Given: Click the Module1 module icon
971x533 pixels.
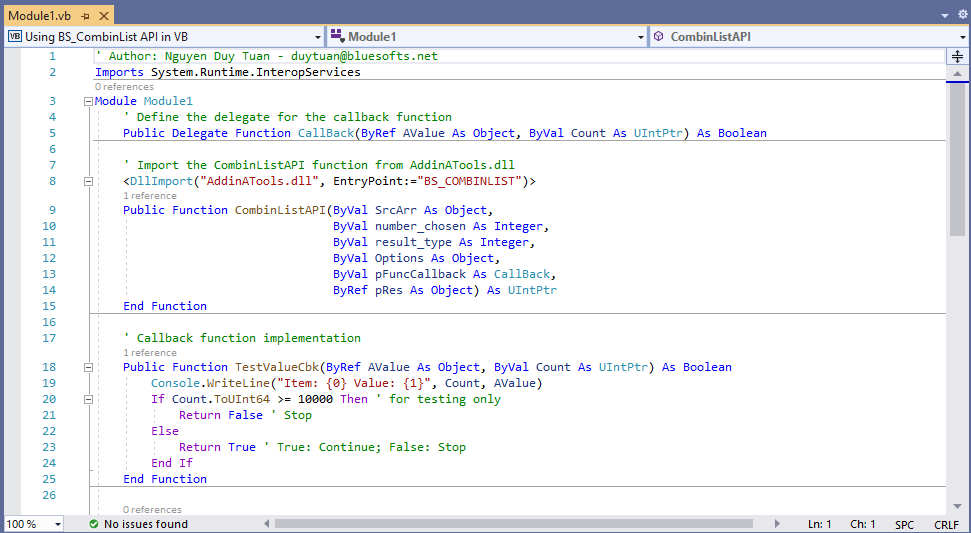Looking at the screenshot, I should [337, 37].
